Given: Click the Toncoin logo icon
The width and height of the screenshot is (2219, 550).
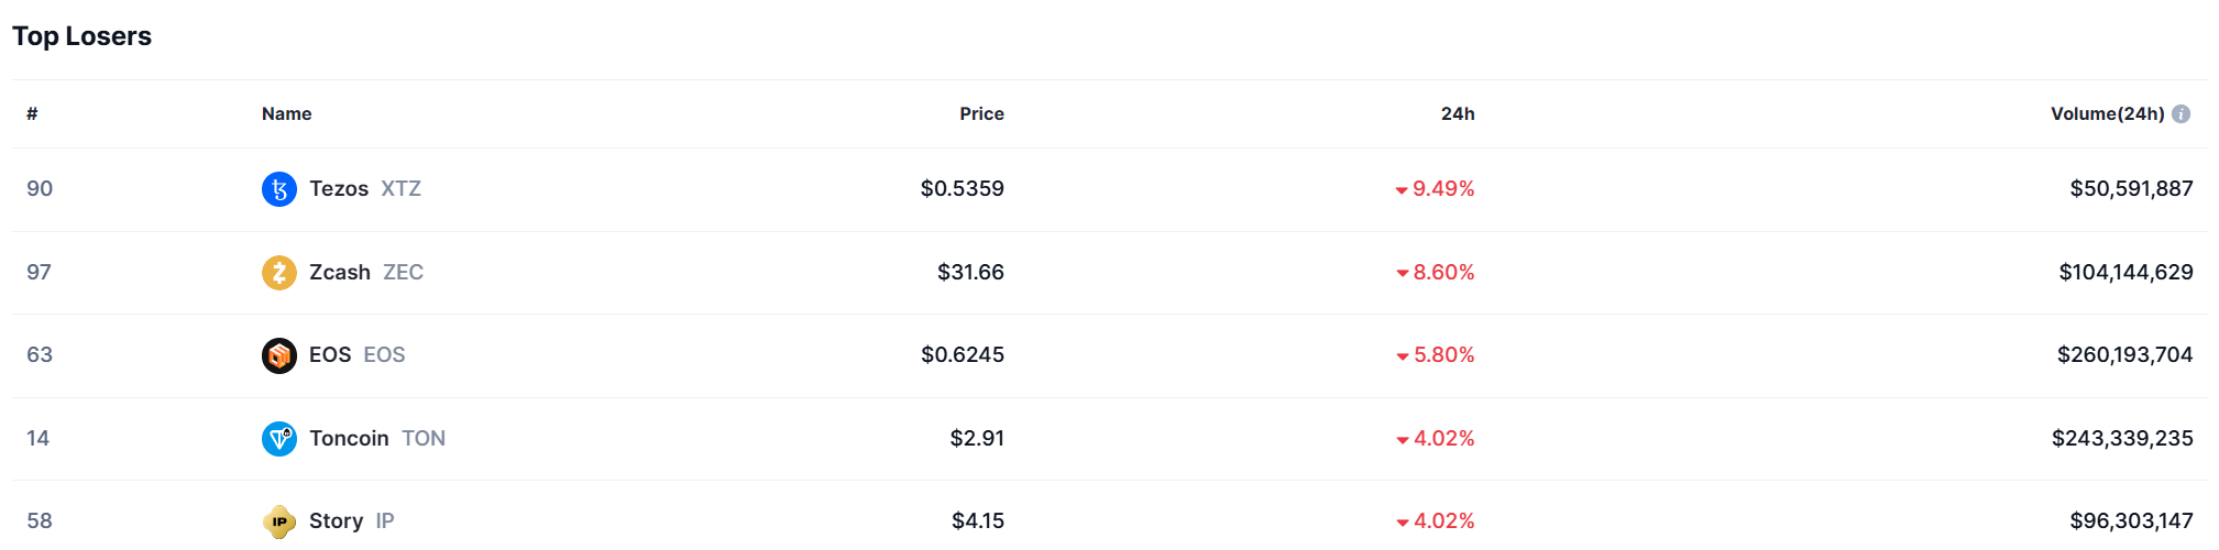Looking at the screenshot, I should (x=279, y=438).
